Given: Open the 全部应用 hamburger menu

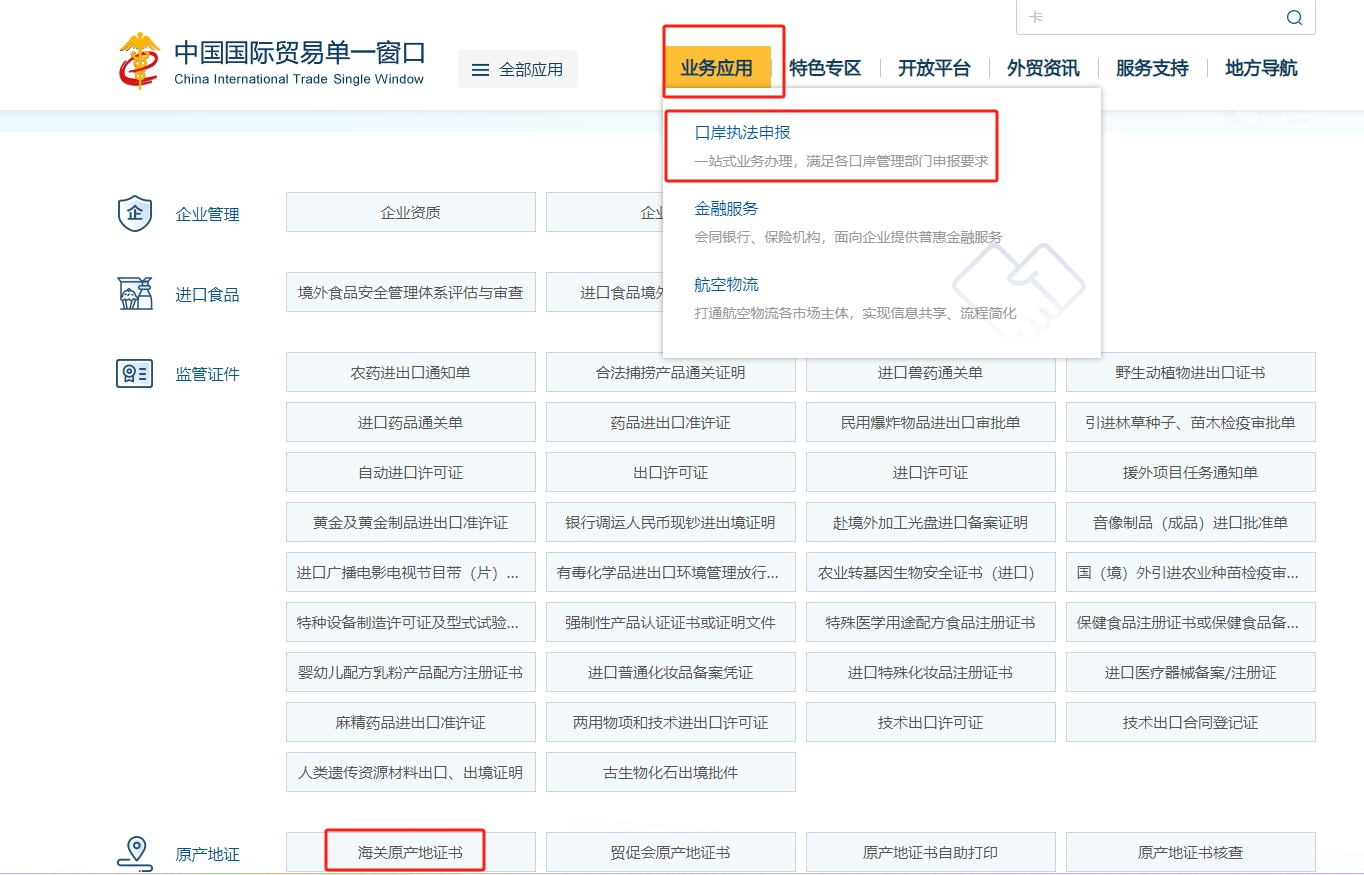Looking at the screenshot, I should (517, 69).
